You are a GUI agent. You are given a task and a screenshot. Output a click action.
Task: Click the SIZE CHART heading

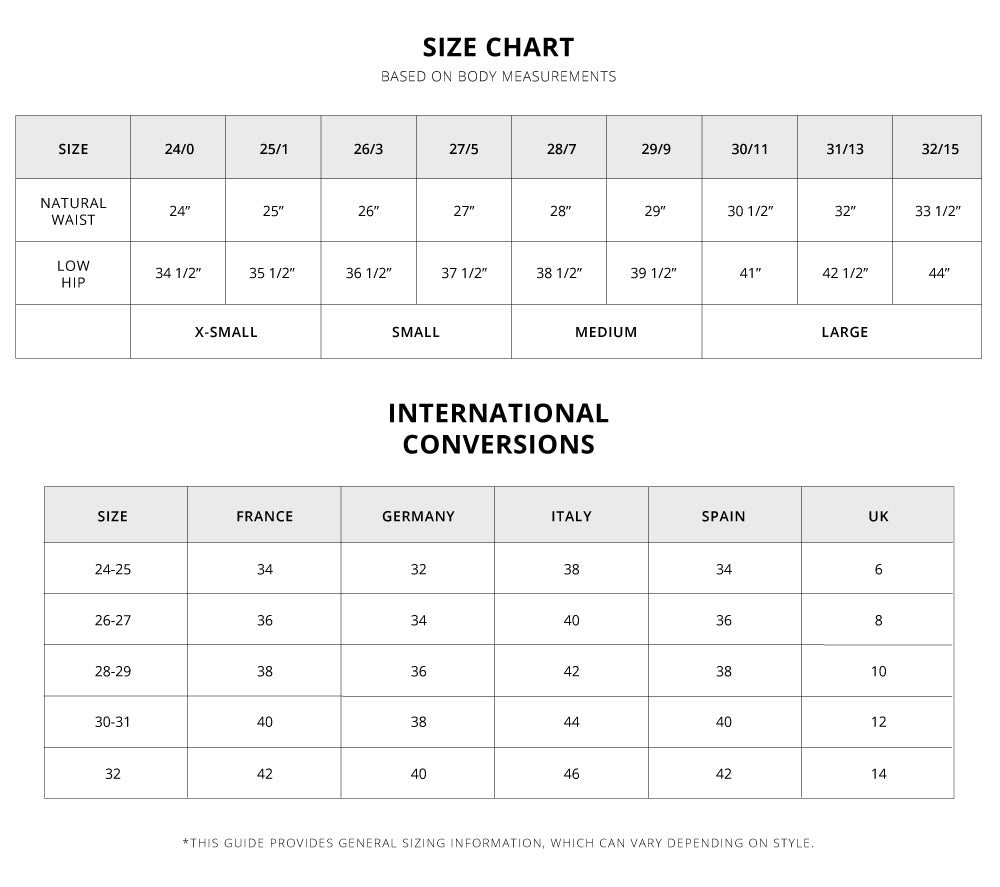coord(498,47)
